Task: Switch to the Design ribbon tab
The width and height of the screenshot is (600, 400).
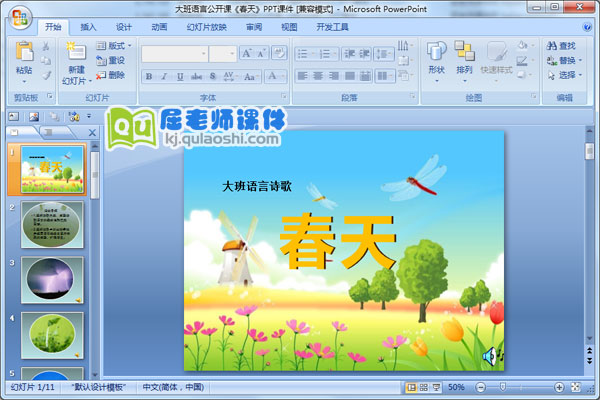Action: (x=124, y=27)
